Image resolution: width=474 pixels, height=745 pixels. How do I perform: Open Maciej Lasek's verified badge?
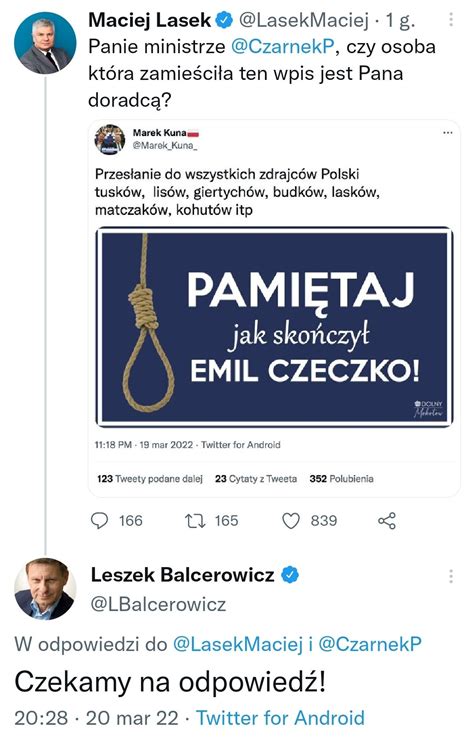(224, 20)
